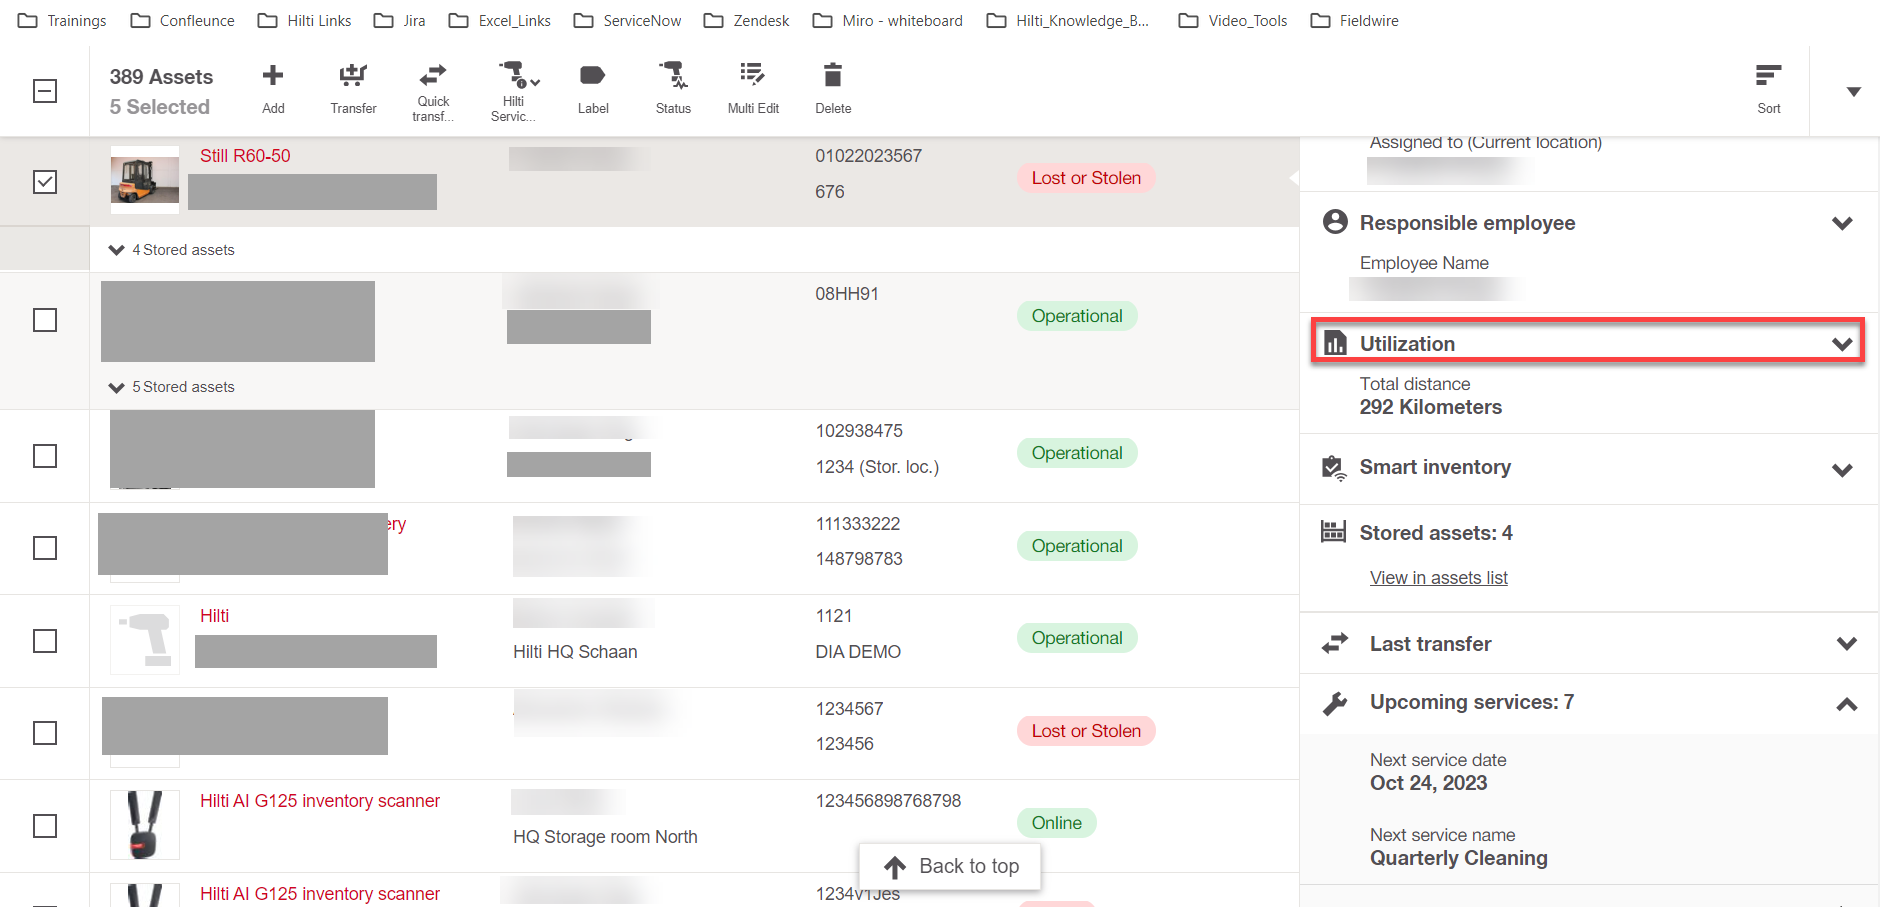Toggle the select-all assets checkbox
1880x907 pixels.
[45, 91]
